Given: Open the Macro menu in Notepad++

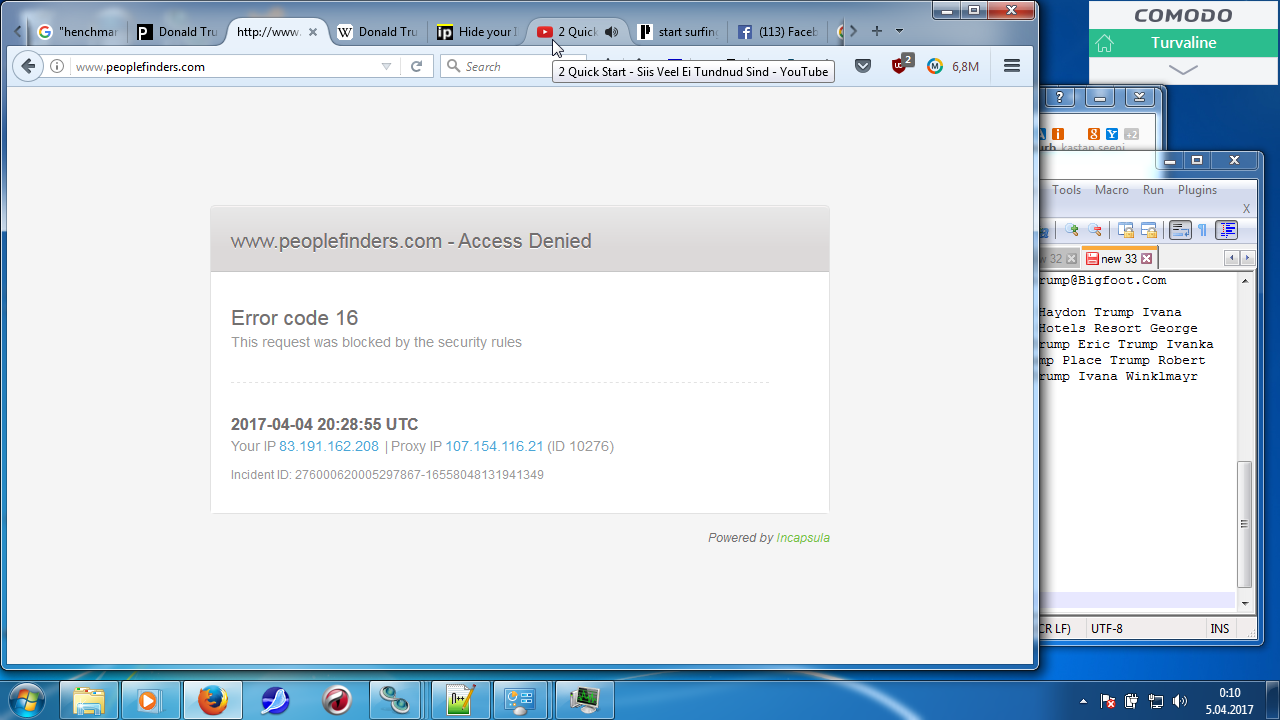Looking at the screenshot, I should (1112, 190).
